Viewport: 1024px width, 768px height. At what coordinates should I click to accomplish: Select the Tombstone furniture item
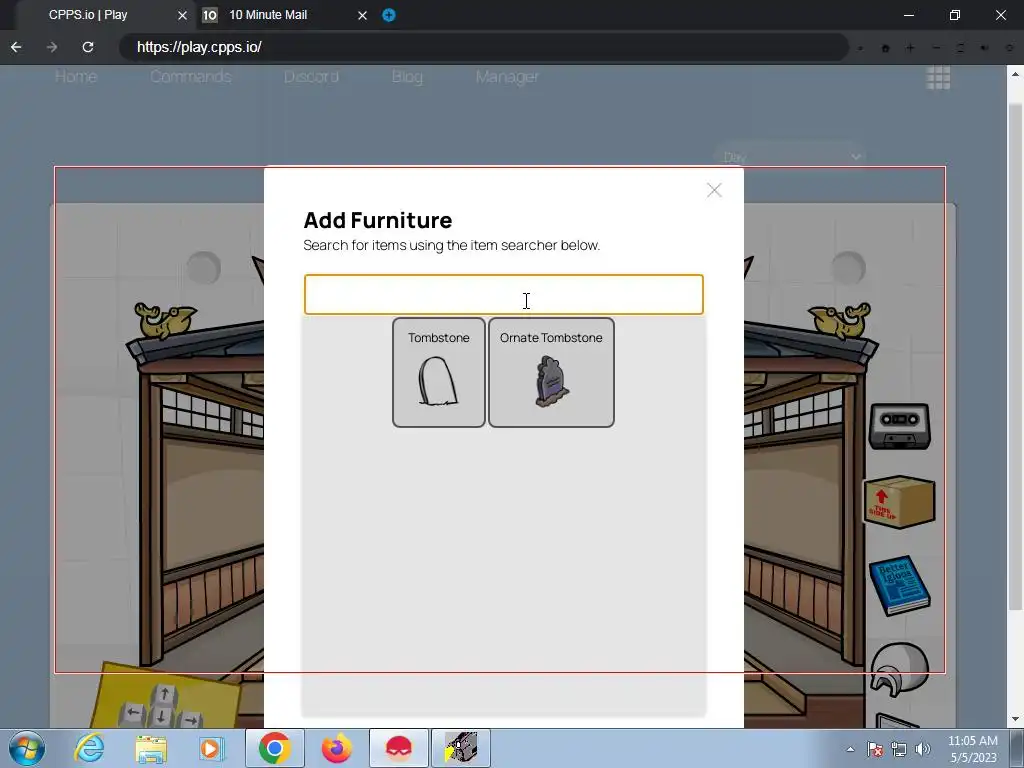(438, 372)
